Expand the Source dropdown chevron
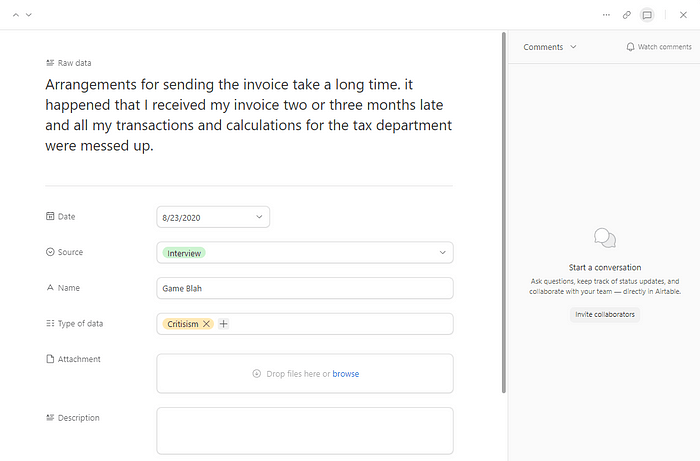Screen dimensions: 700x461 click(x=442, y=253)
